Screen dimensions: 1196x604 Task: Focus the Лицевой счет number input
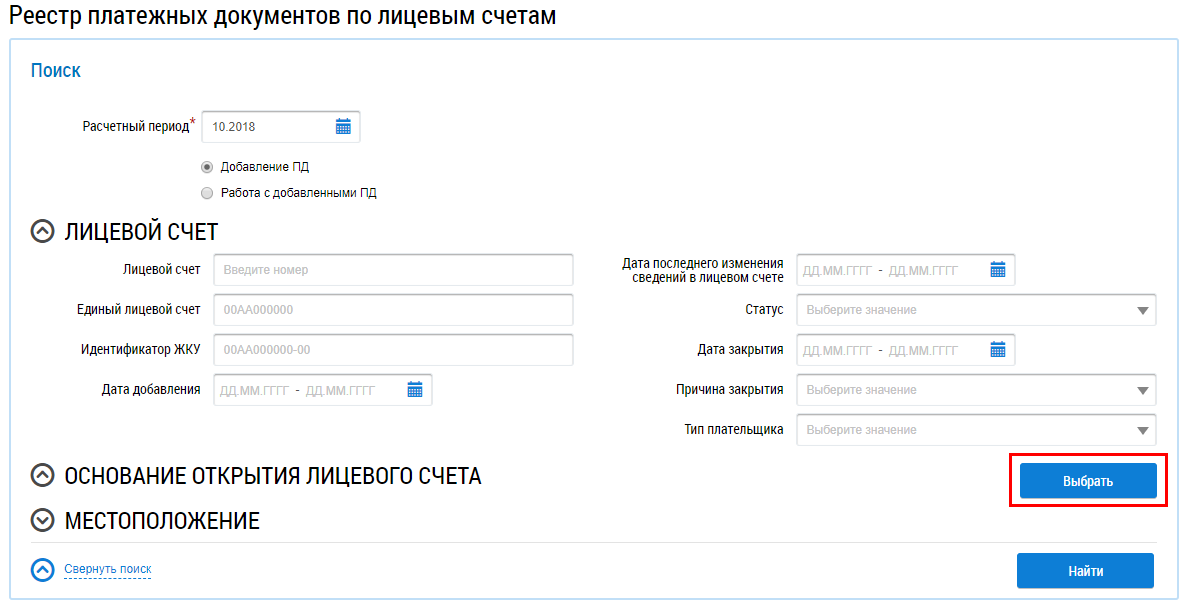[393, 270]
